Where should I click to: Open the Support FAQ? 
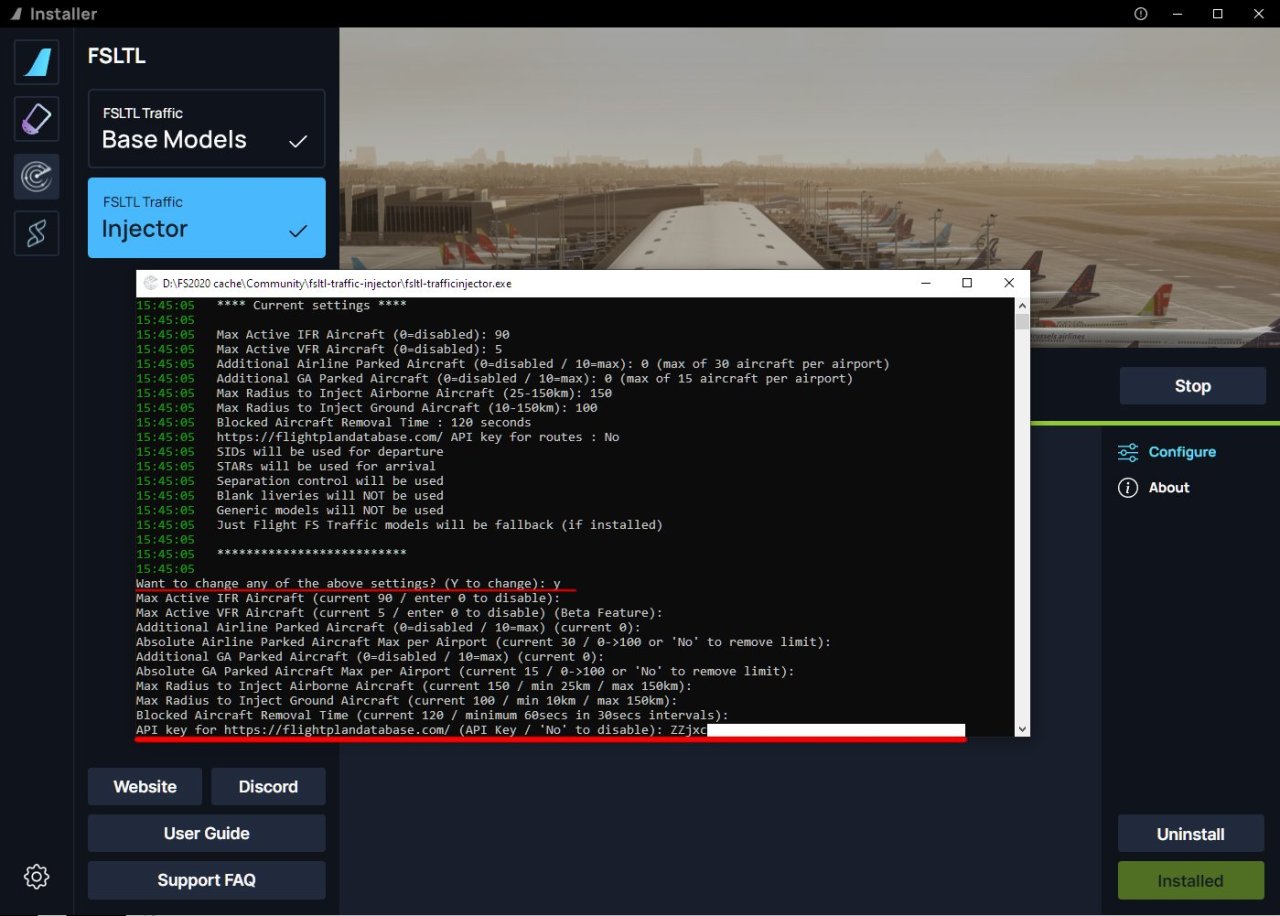point(207,880)
